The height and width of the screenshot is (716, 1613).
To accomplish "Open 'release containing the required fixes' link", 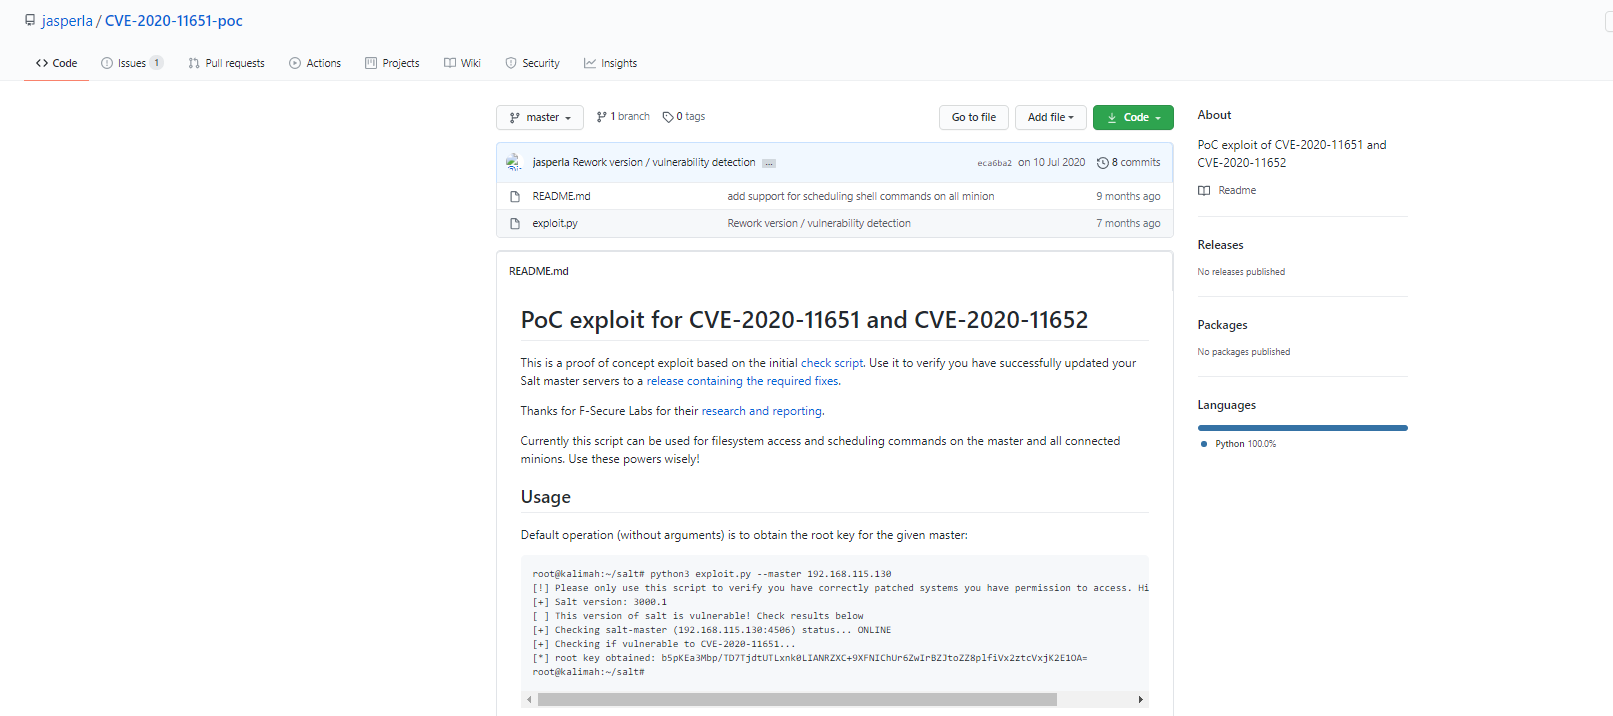I will [743, 381].
